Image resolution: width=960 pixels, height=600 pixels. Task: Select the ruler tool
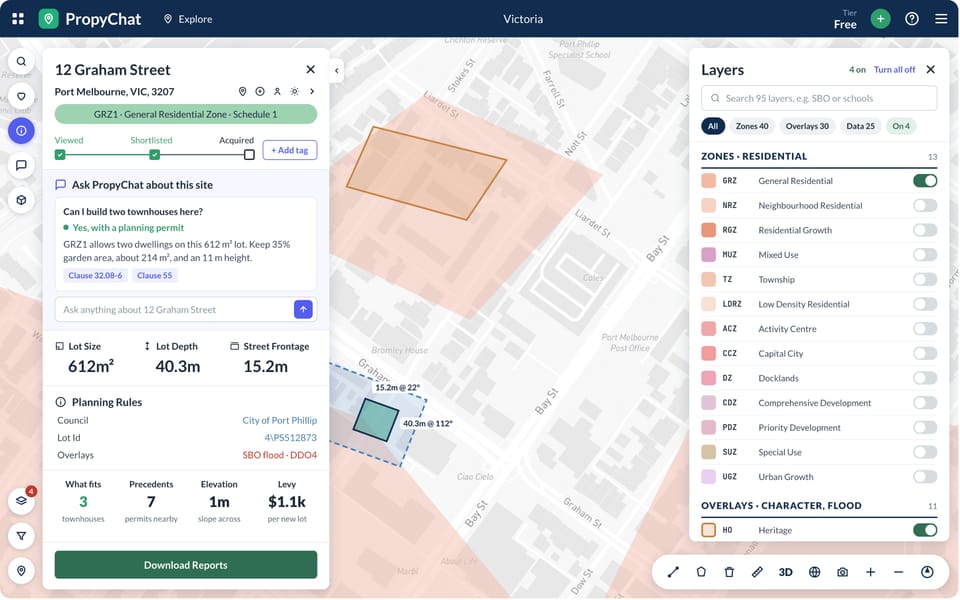click(x=757, y=572)
